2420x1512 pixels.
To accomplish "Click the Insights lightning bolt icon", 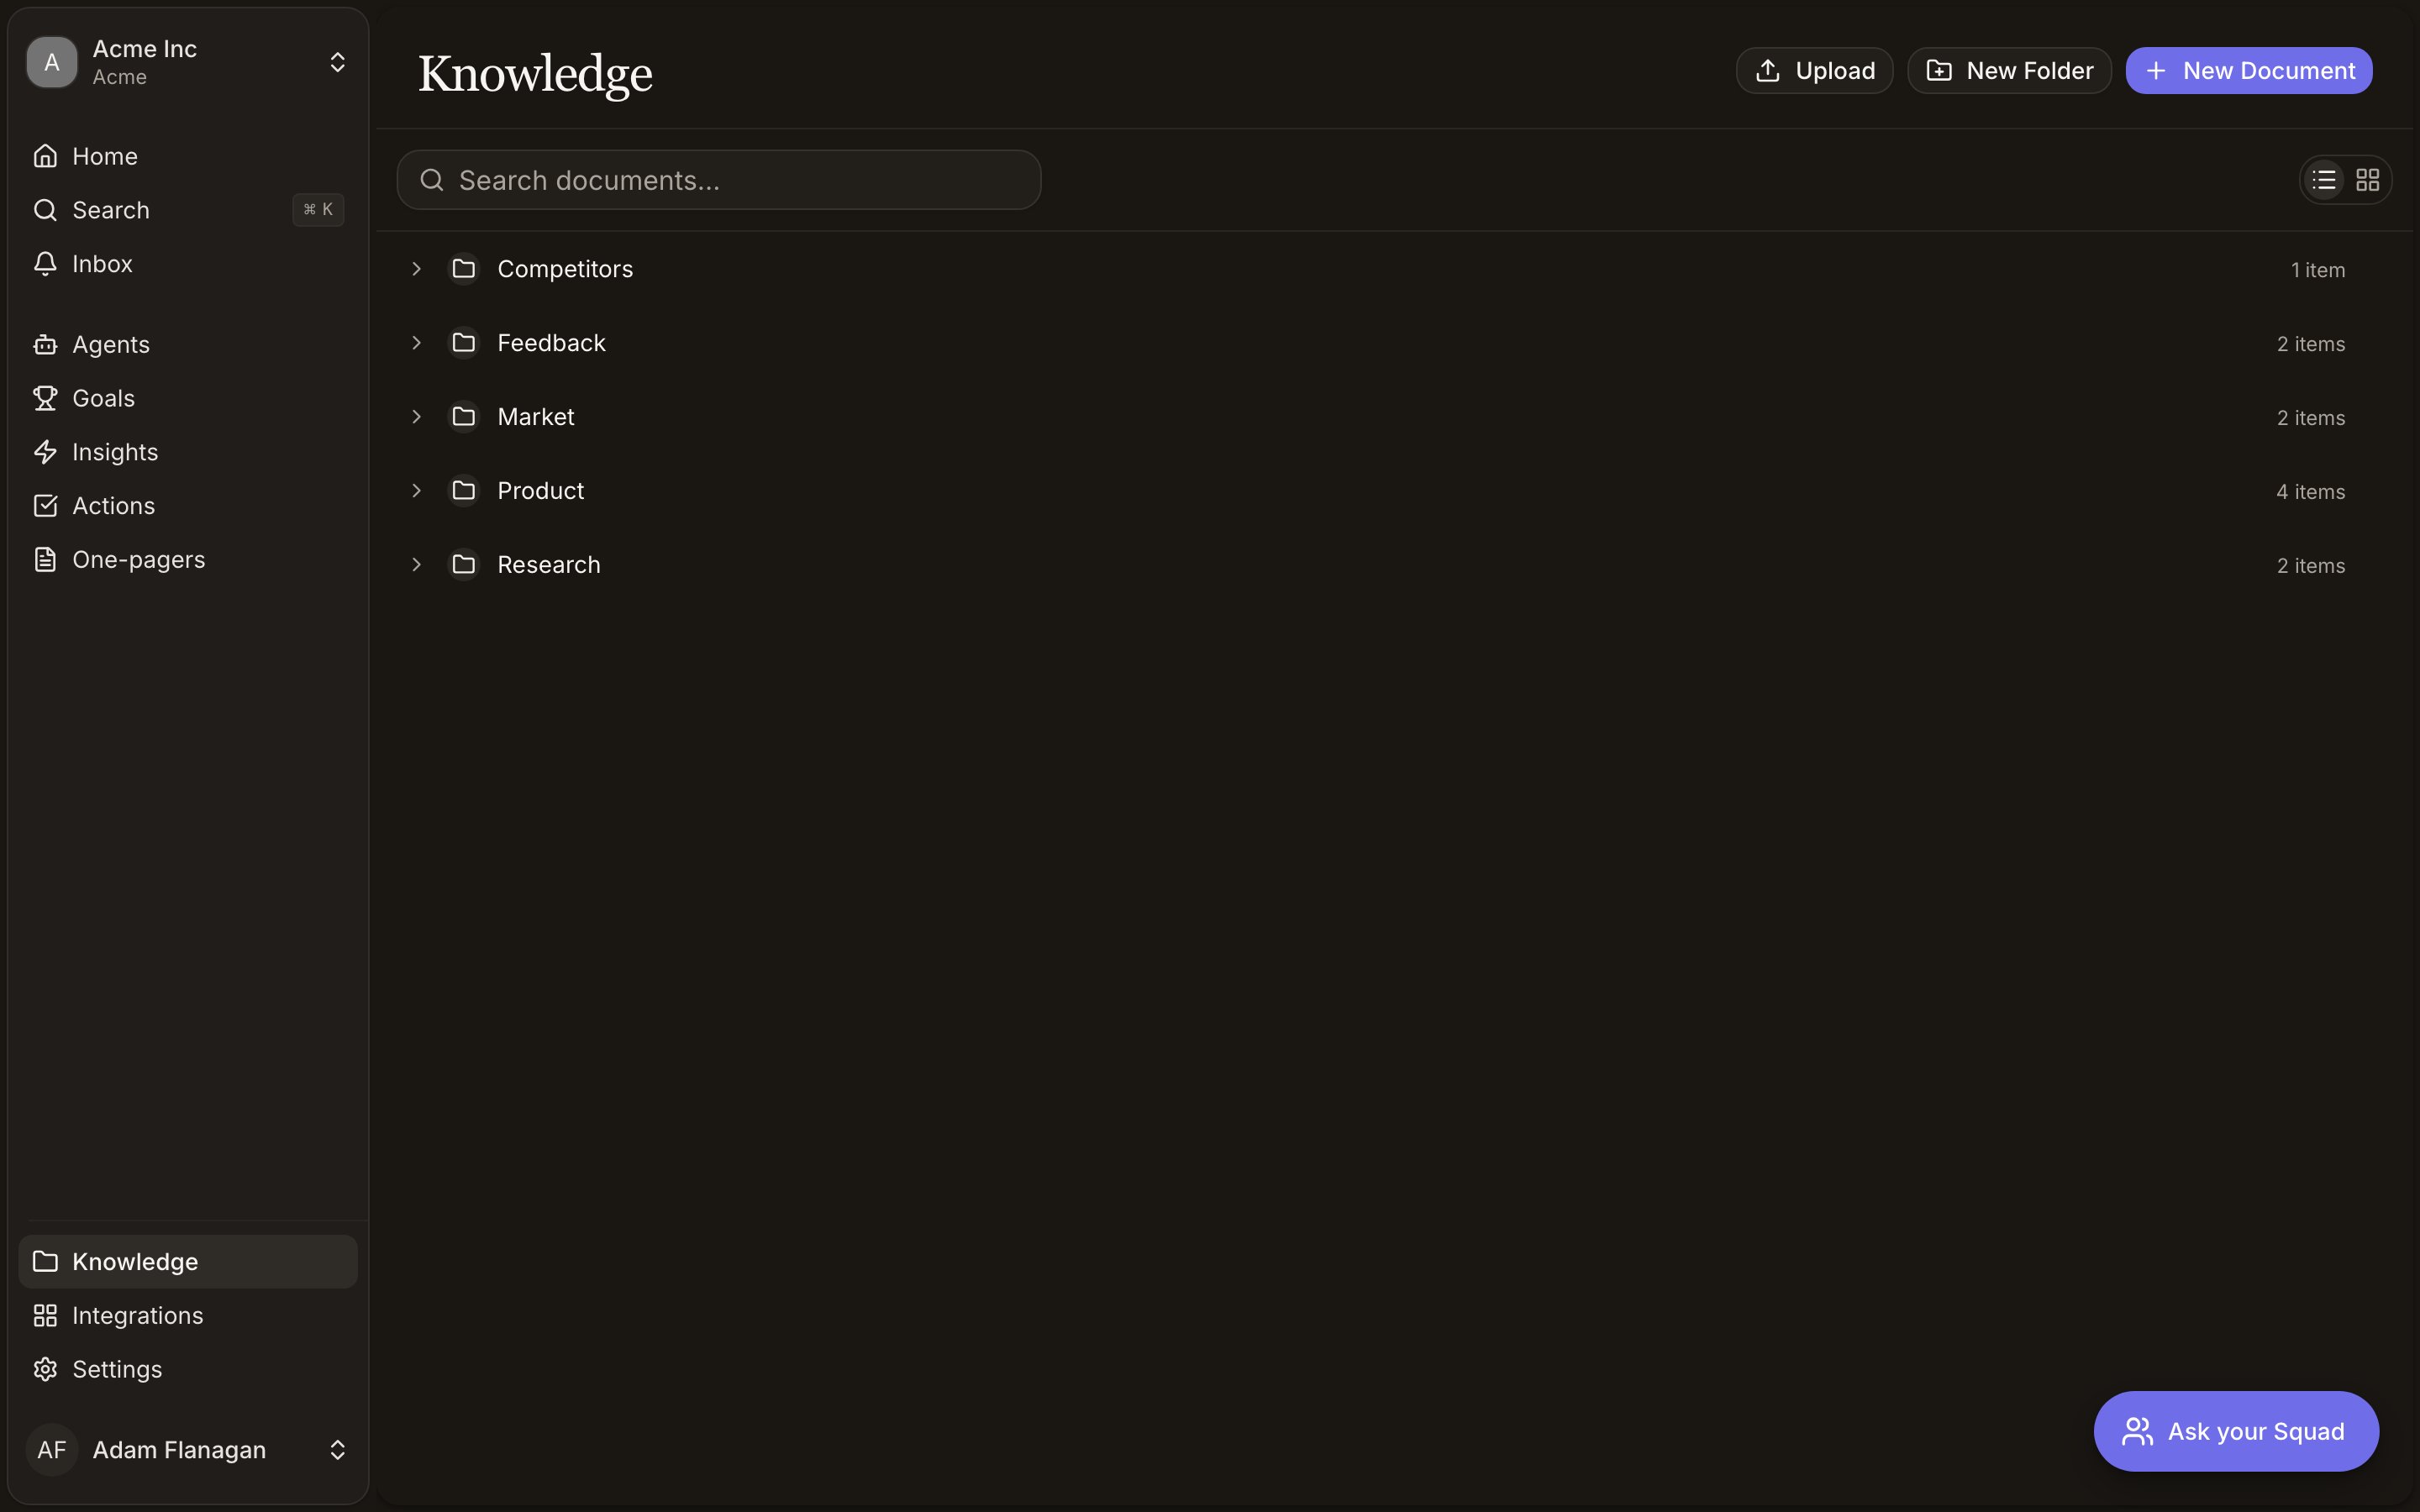I will pyautogui.click(x=45, y=452).
